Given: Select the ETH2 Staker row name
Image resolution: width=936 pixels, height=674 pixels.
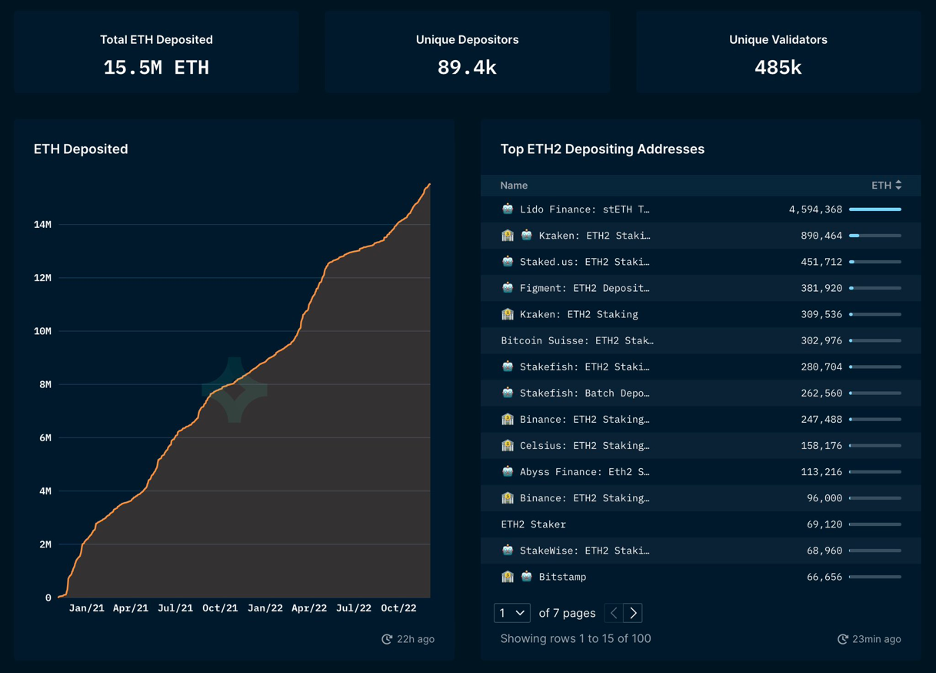Looking at the screenshot, I should 533,525.
